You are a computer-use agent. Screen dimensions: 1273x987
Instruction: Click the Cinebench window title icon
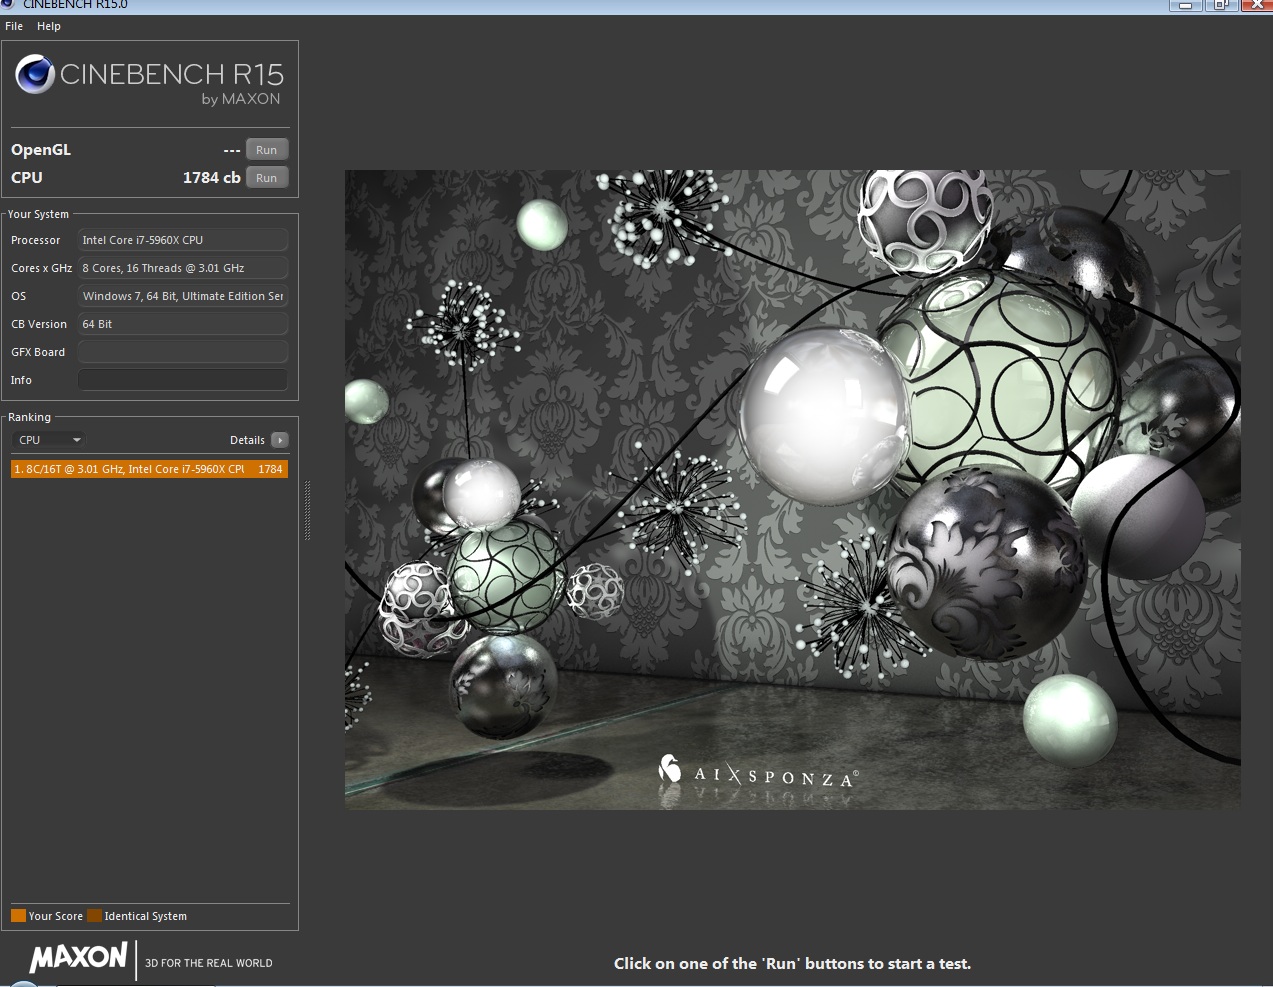7,4
